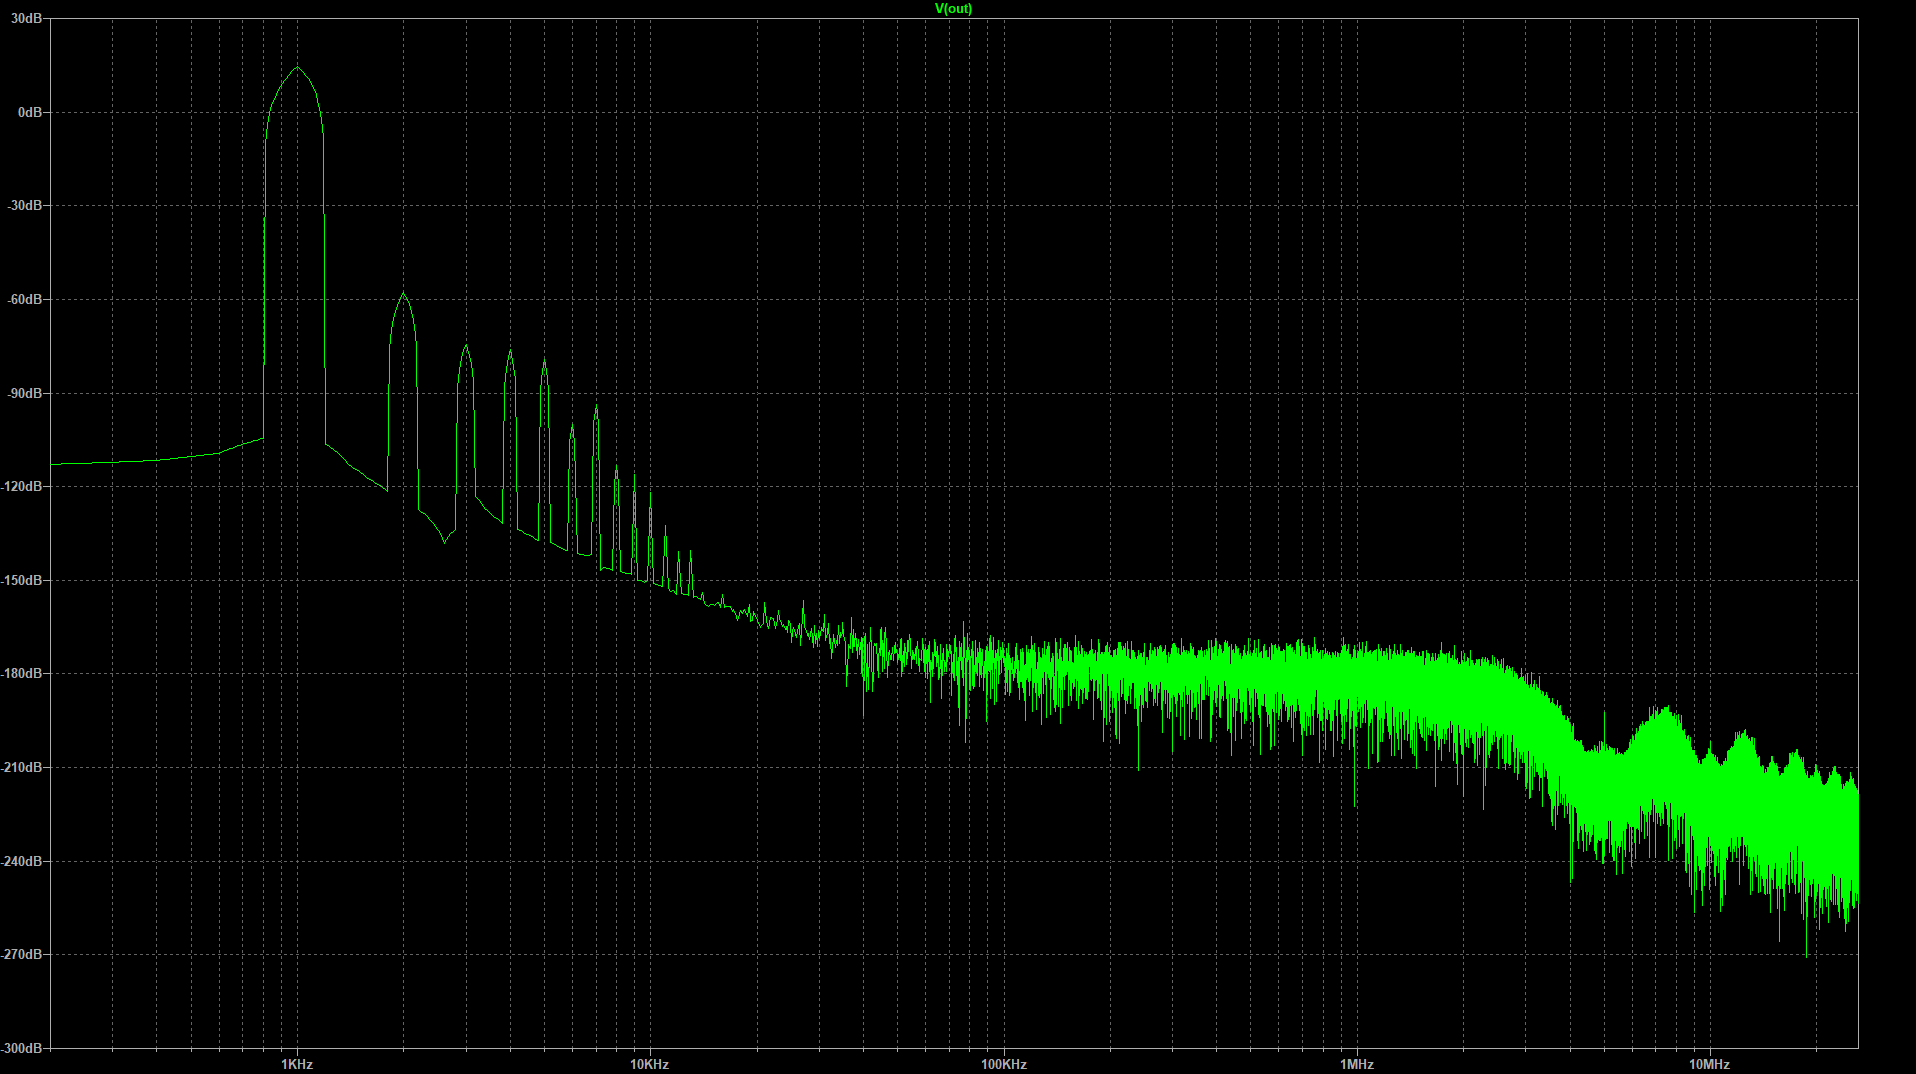Click the 1KHz frequency axis label
This screenshot has height=1074, width=1916.
[297, 1064]
